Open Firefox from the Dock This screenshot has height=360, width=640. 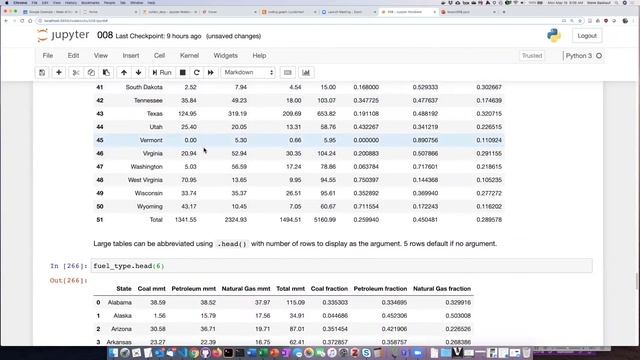(x=217, y=353)
